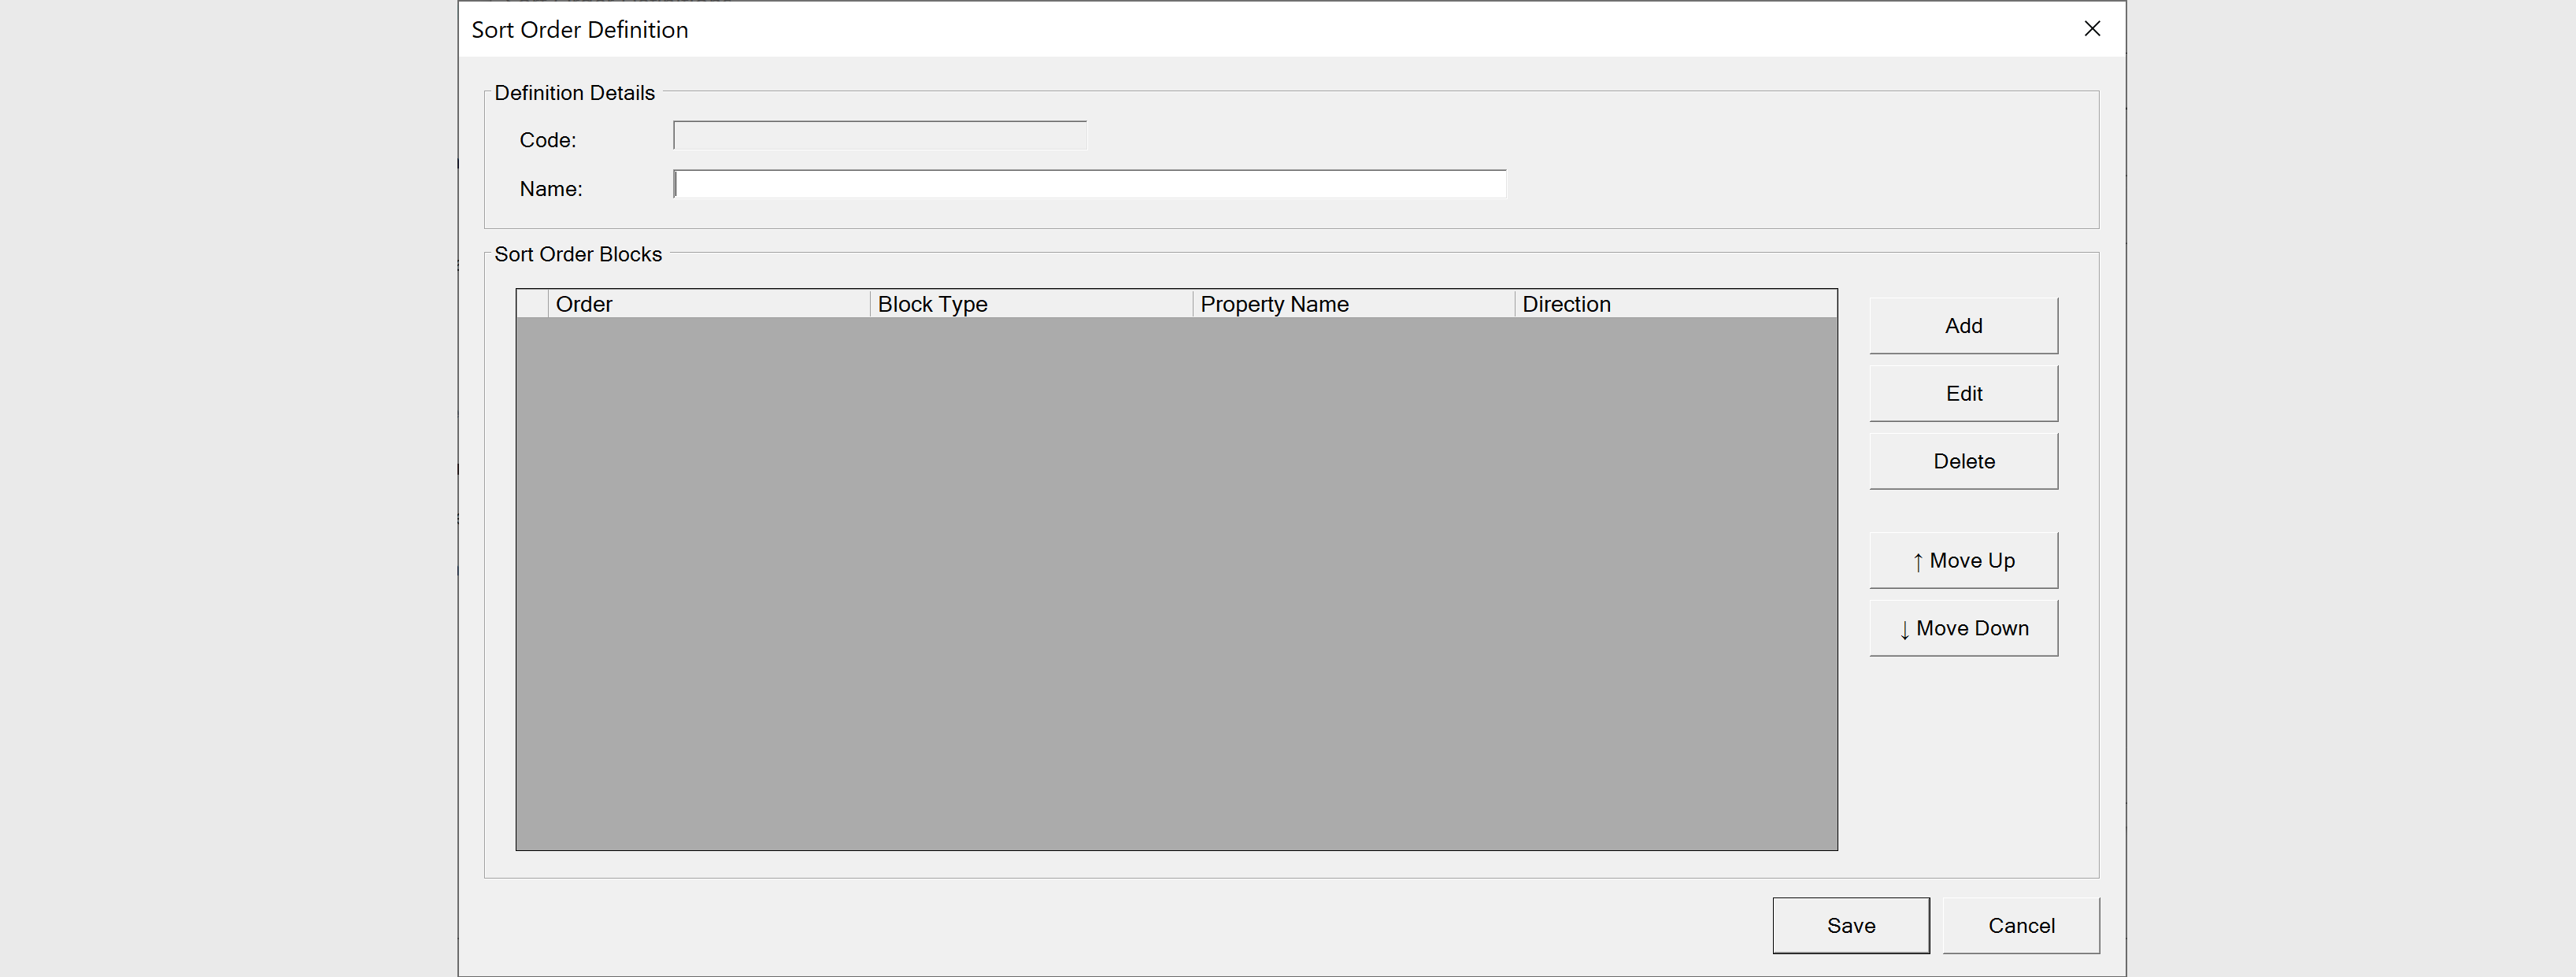The image size is (2576, 977).
Task: Click the blank row-selector header cell
Action: 533,303
